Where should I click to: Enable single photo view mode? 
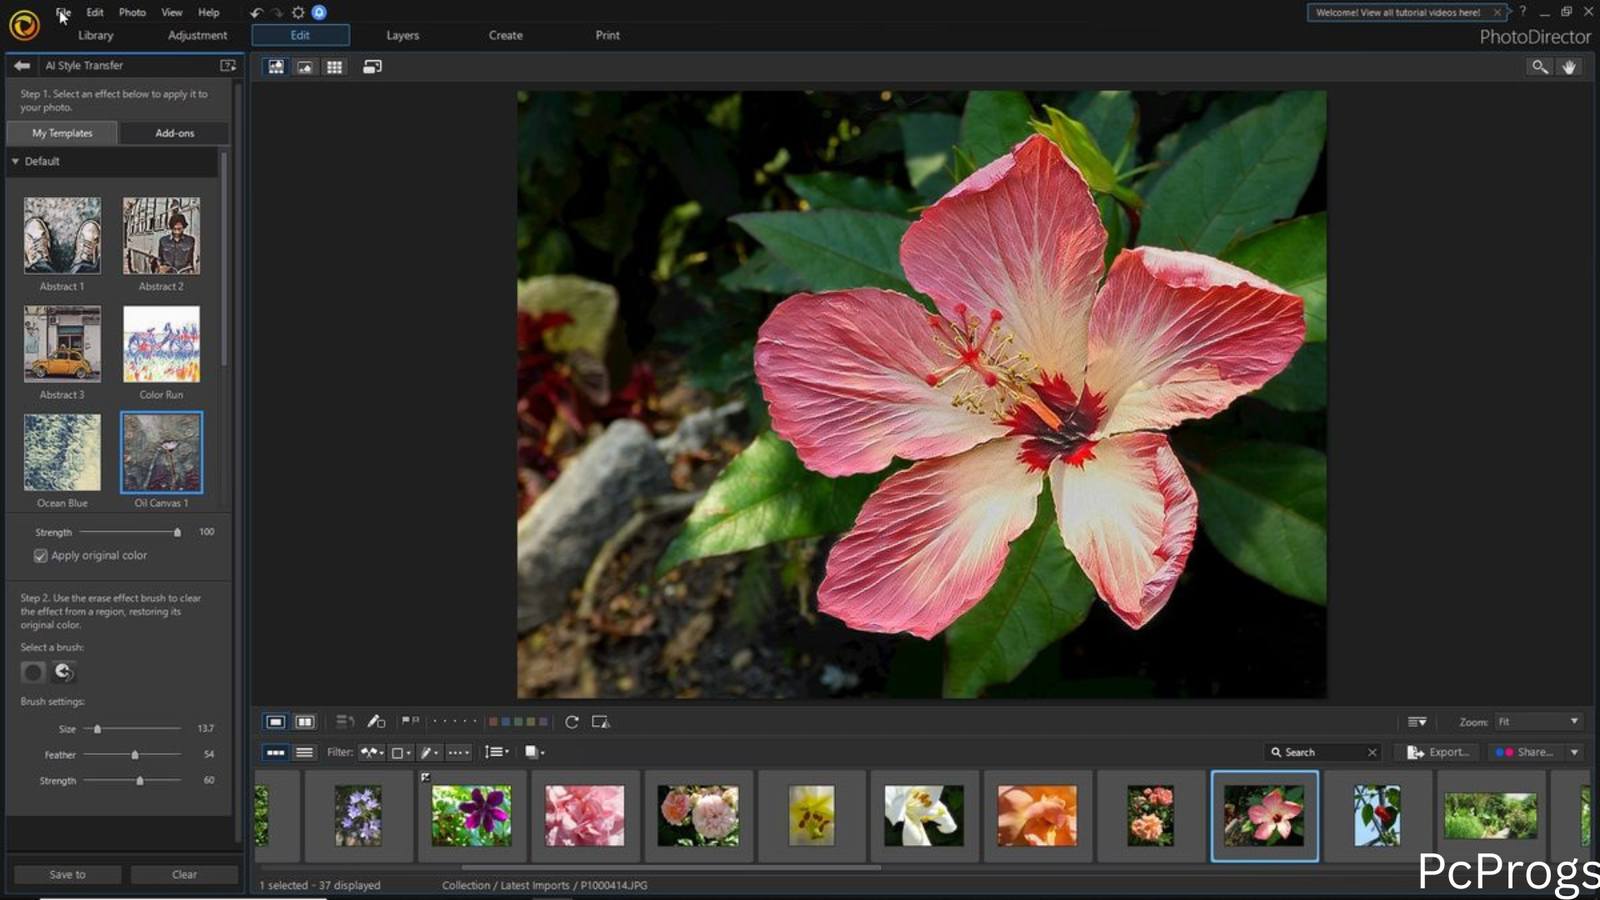[275, 722]
